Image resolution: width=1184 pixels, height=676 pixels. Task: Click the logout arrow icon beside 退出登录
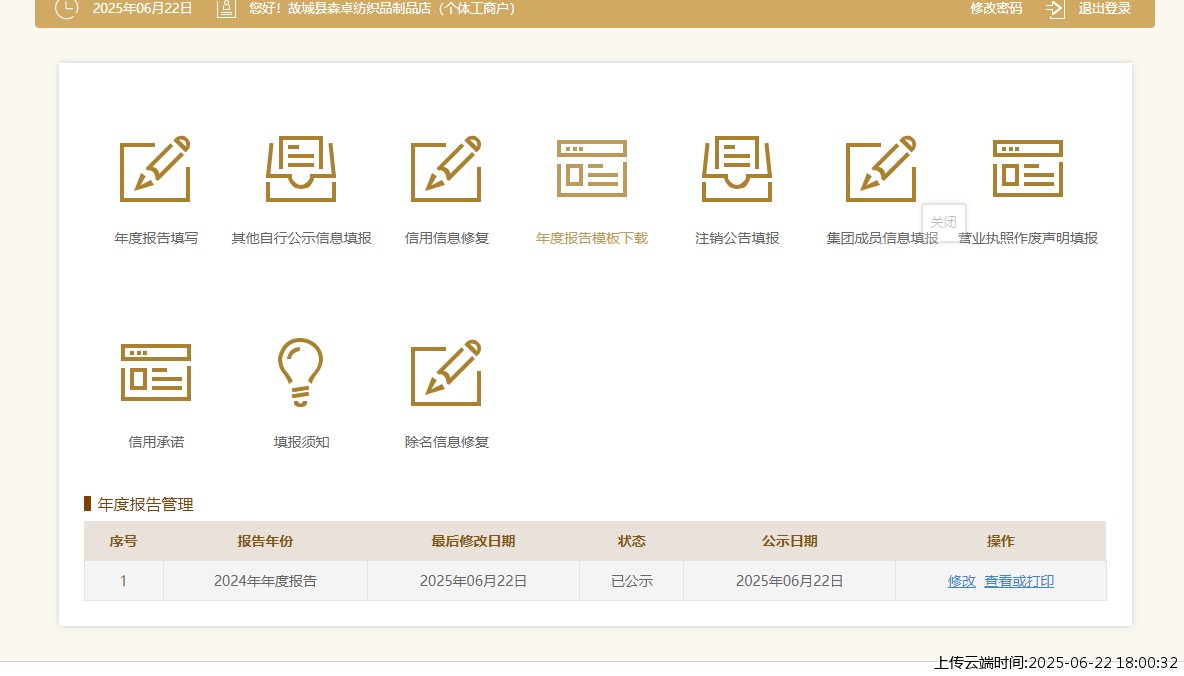click(1055, 9)
